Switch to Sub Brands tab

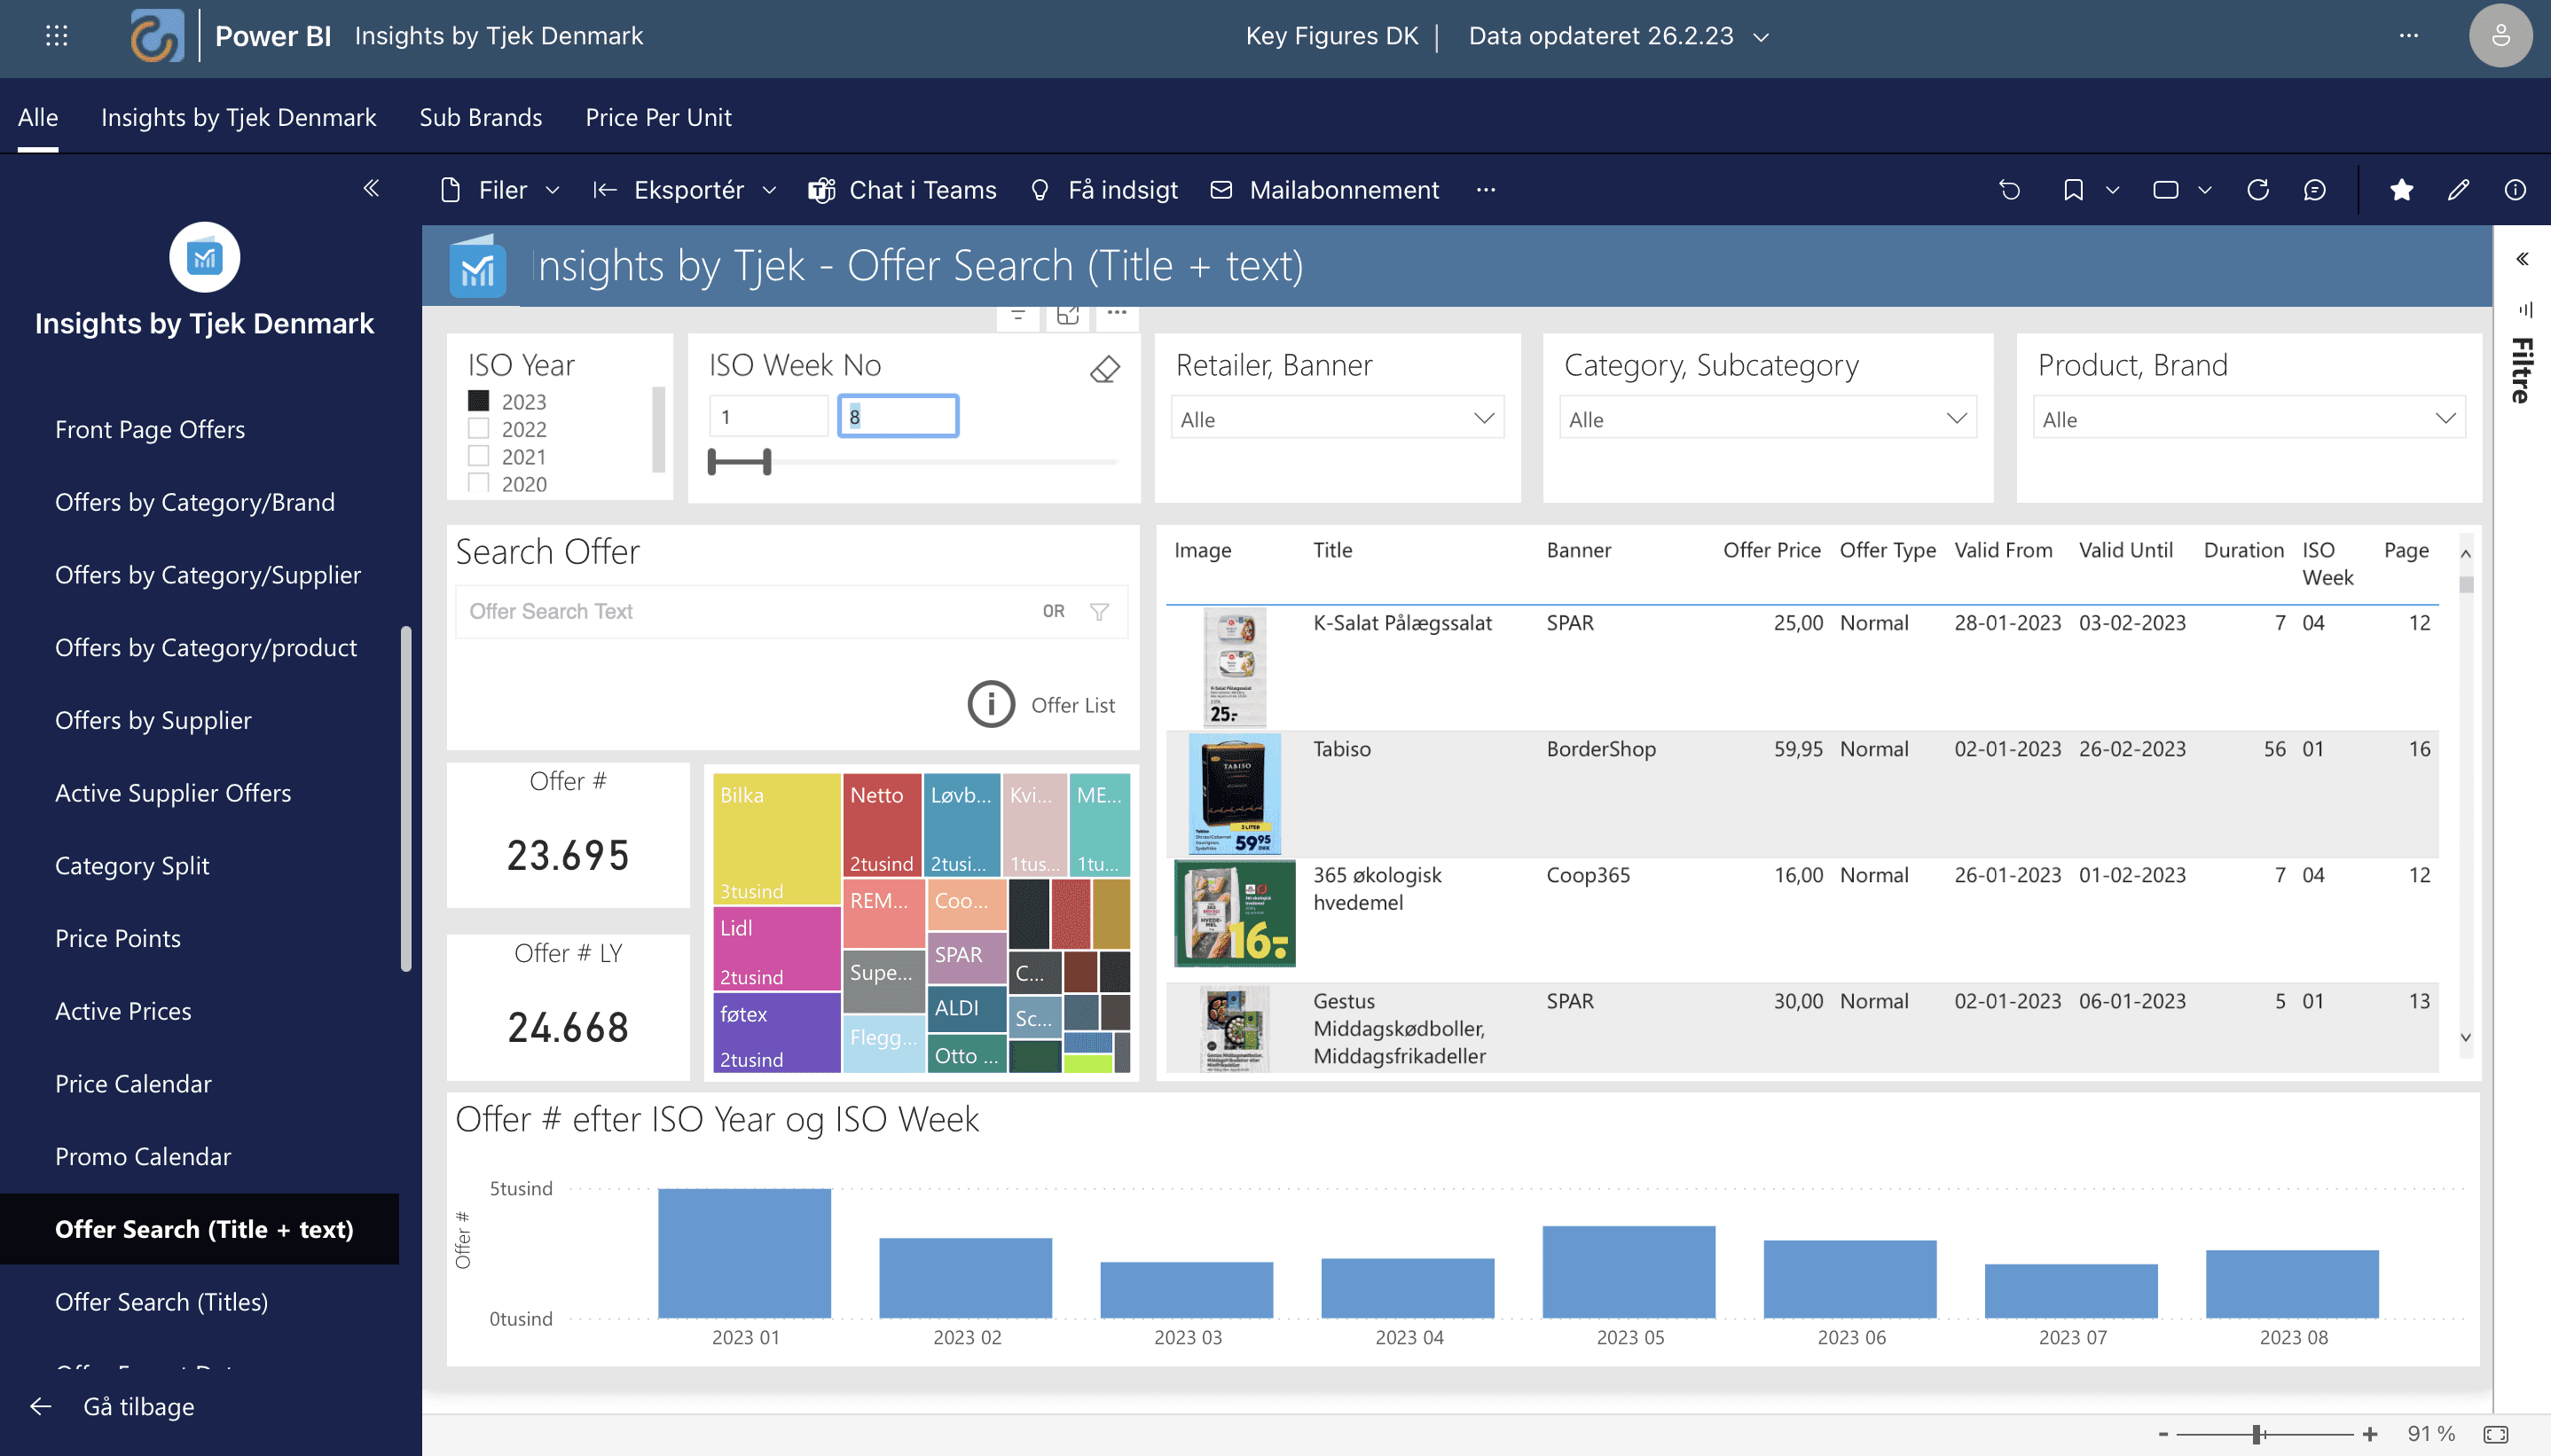click(480, 118)
